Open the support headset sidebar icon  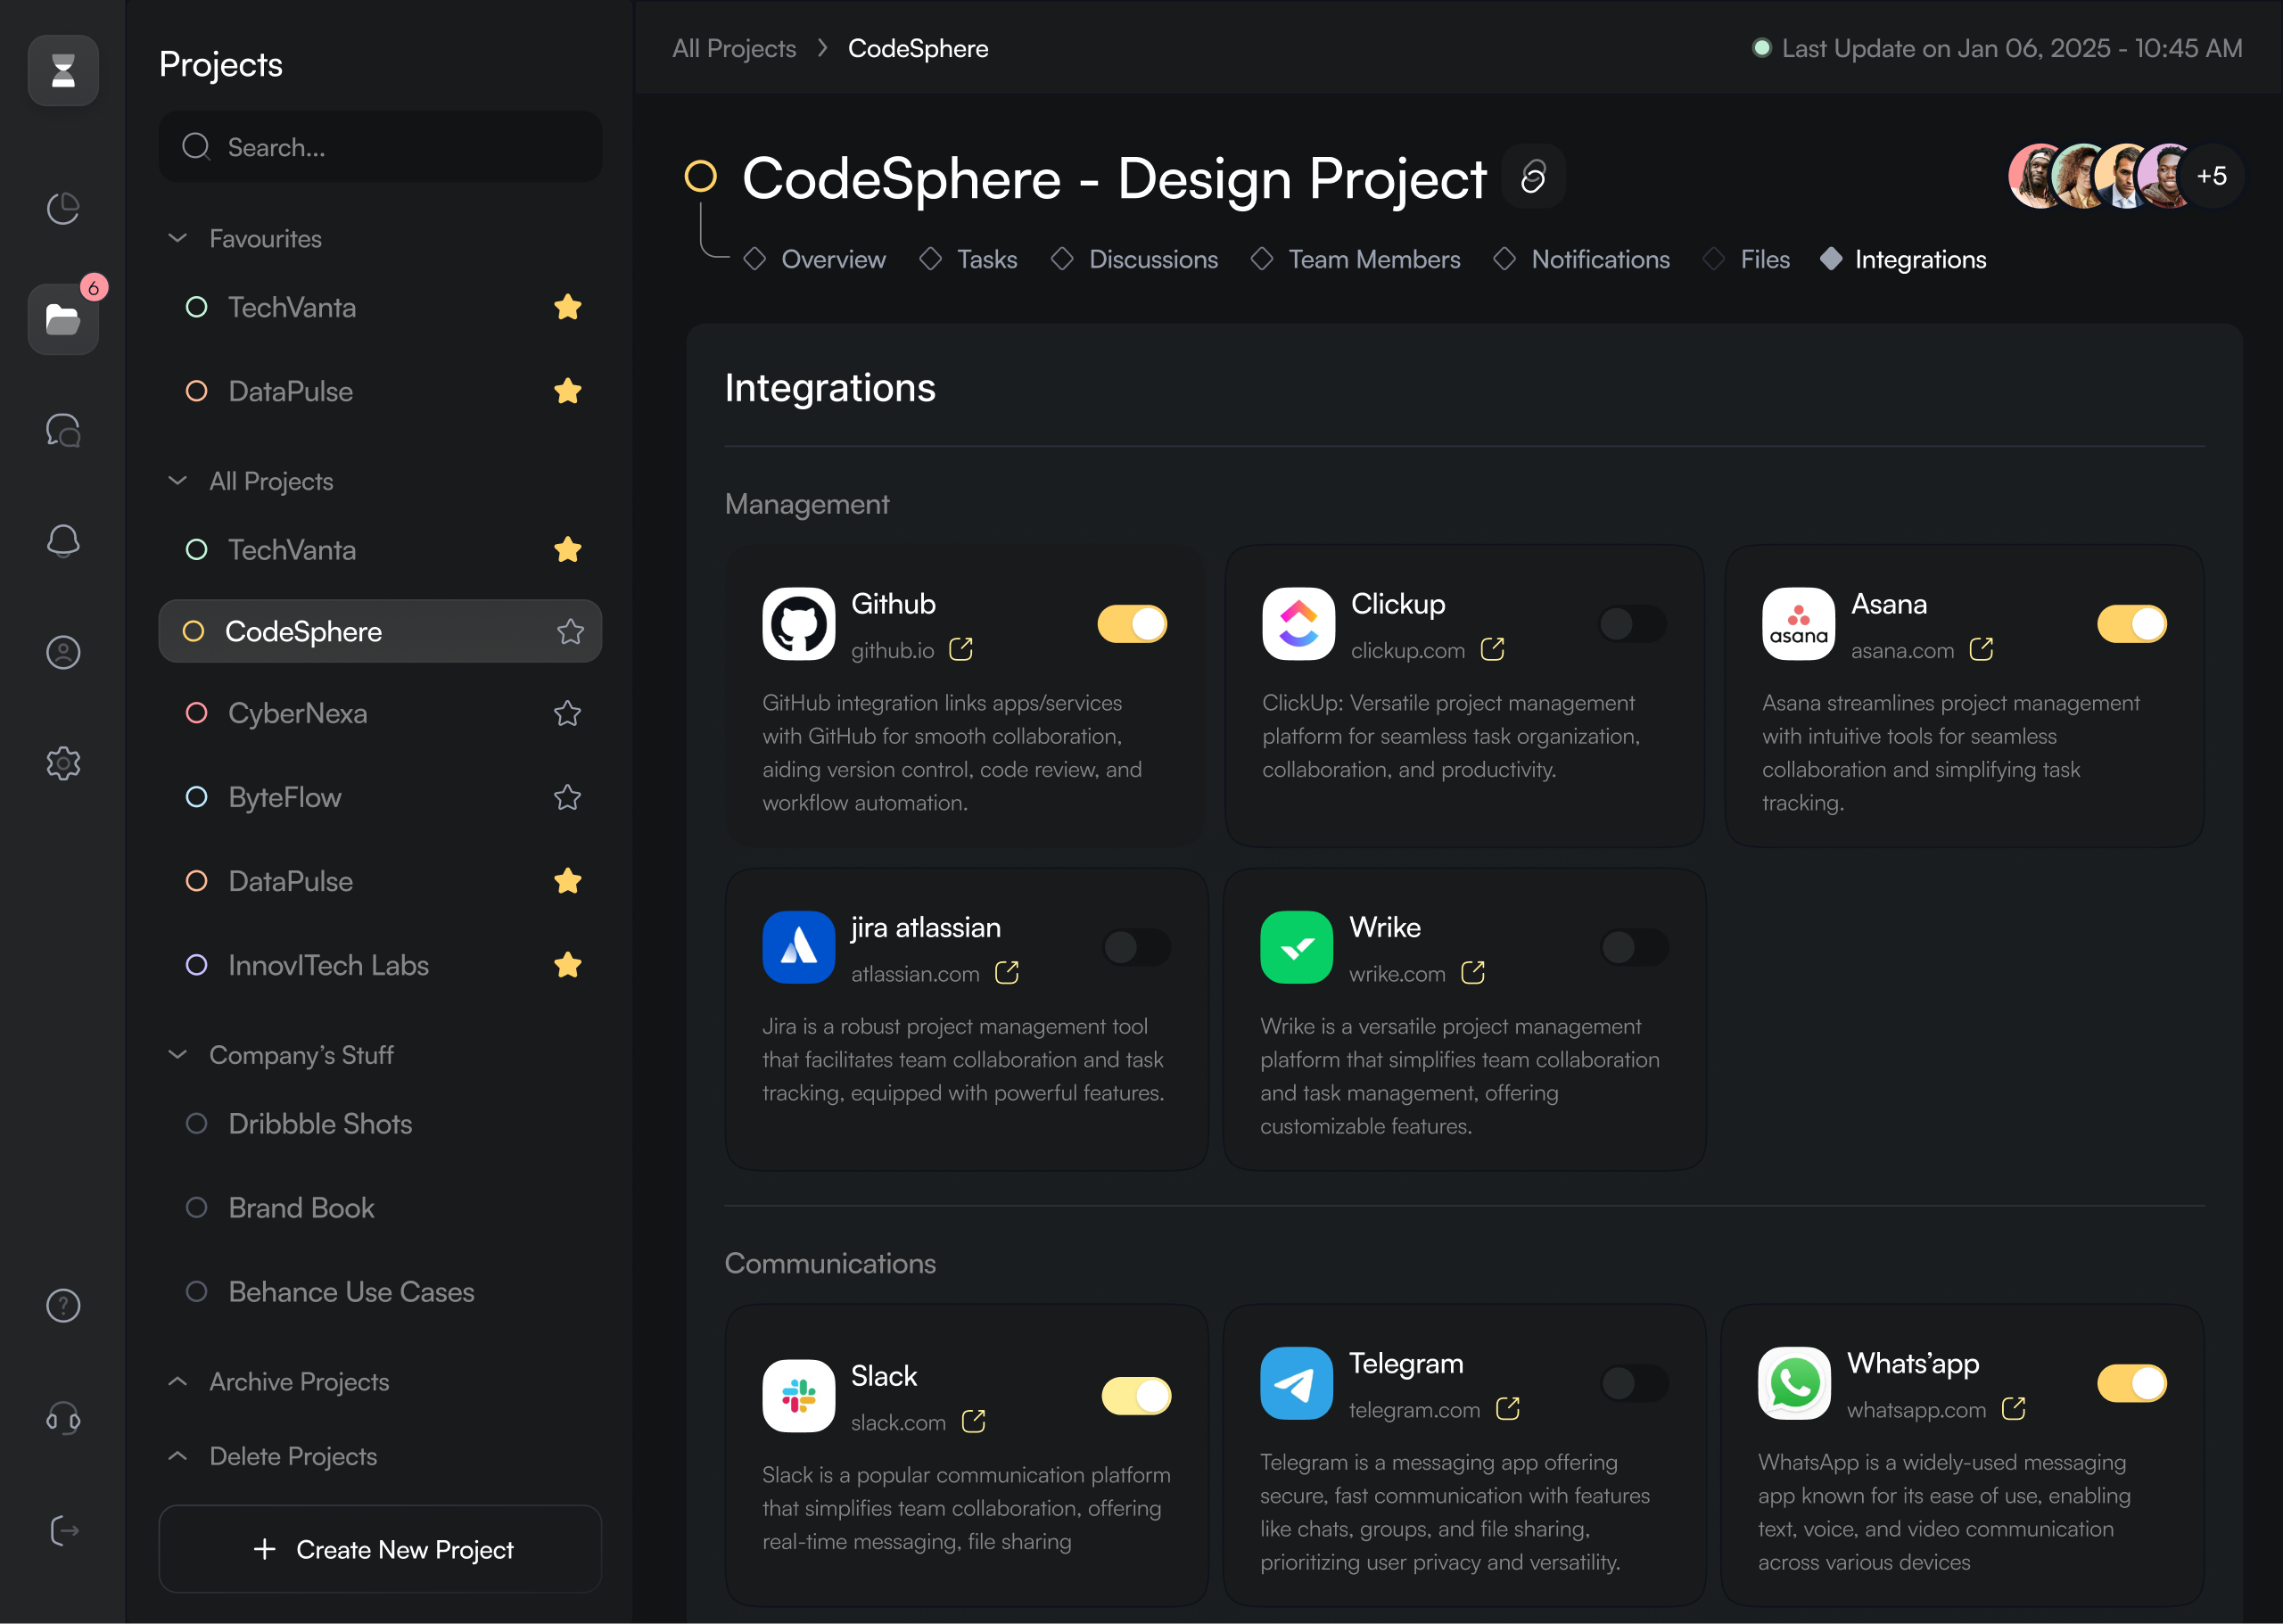[63, 1418]
